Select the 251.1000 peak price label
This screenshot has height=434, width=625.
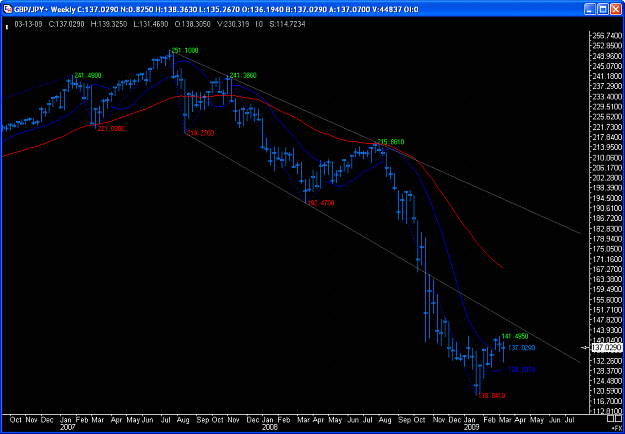click(x=185, y=51)
